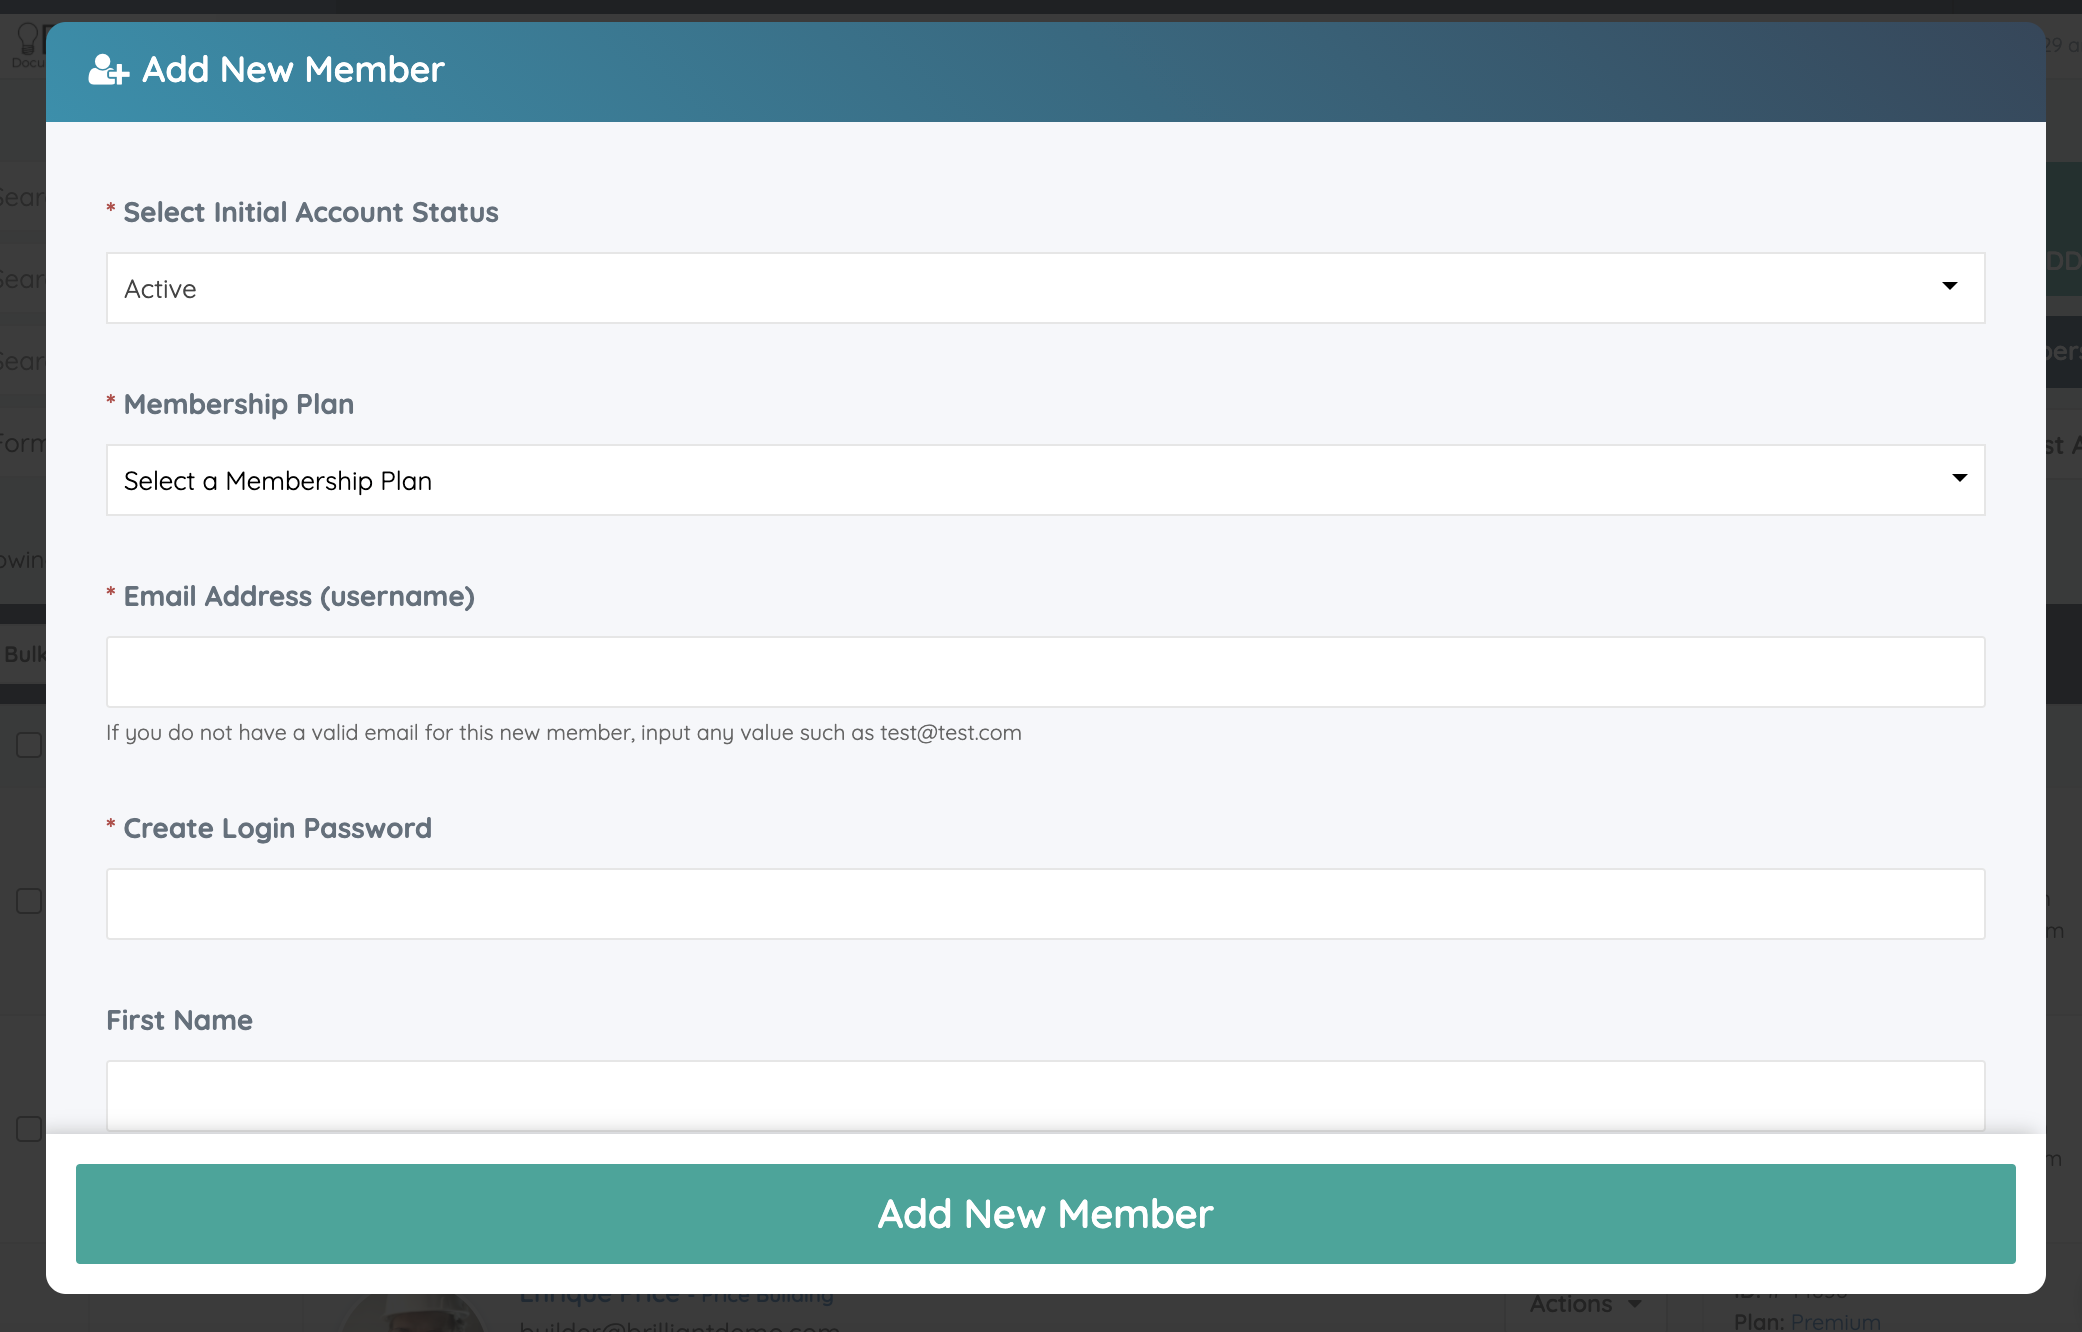Click the 'Add New Member' modal title
The image size is (2082, 1332).
click(x=293, y=70)
